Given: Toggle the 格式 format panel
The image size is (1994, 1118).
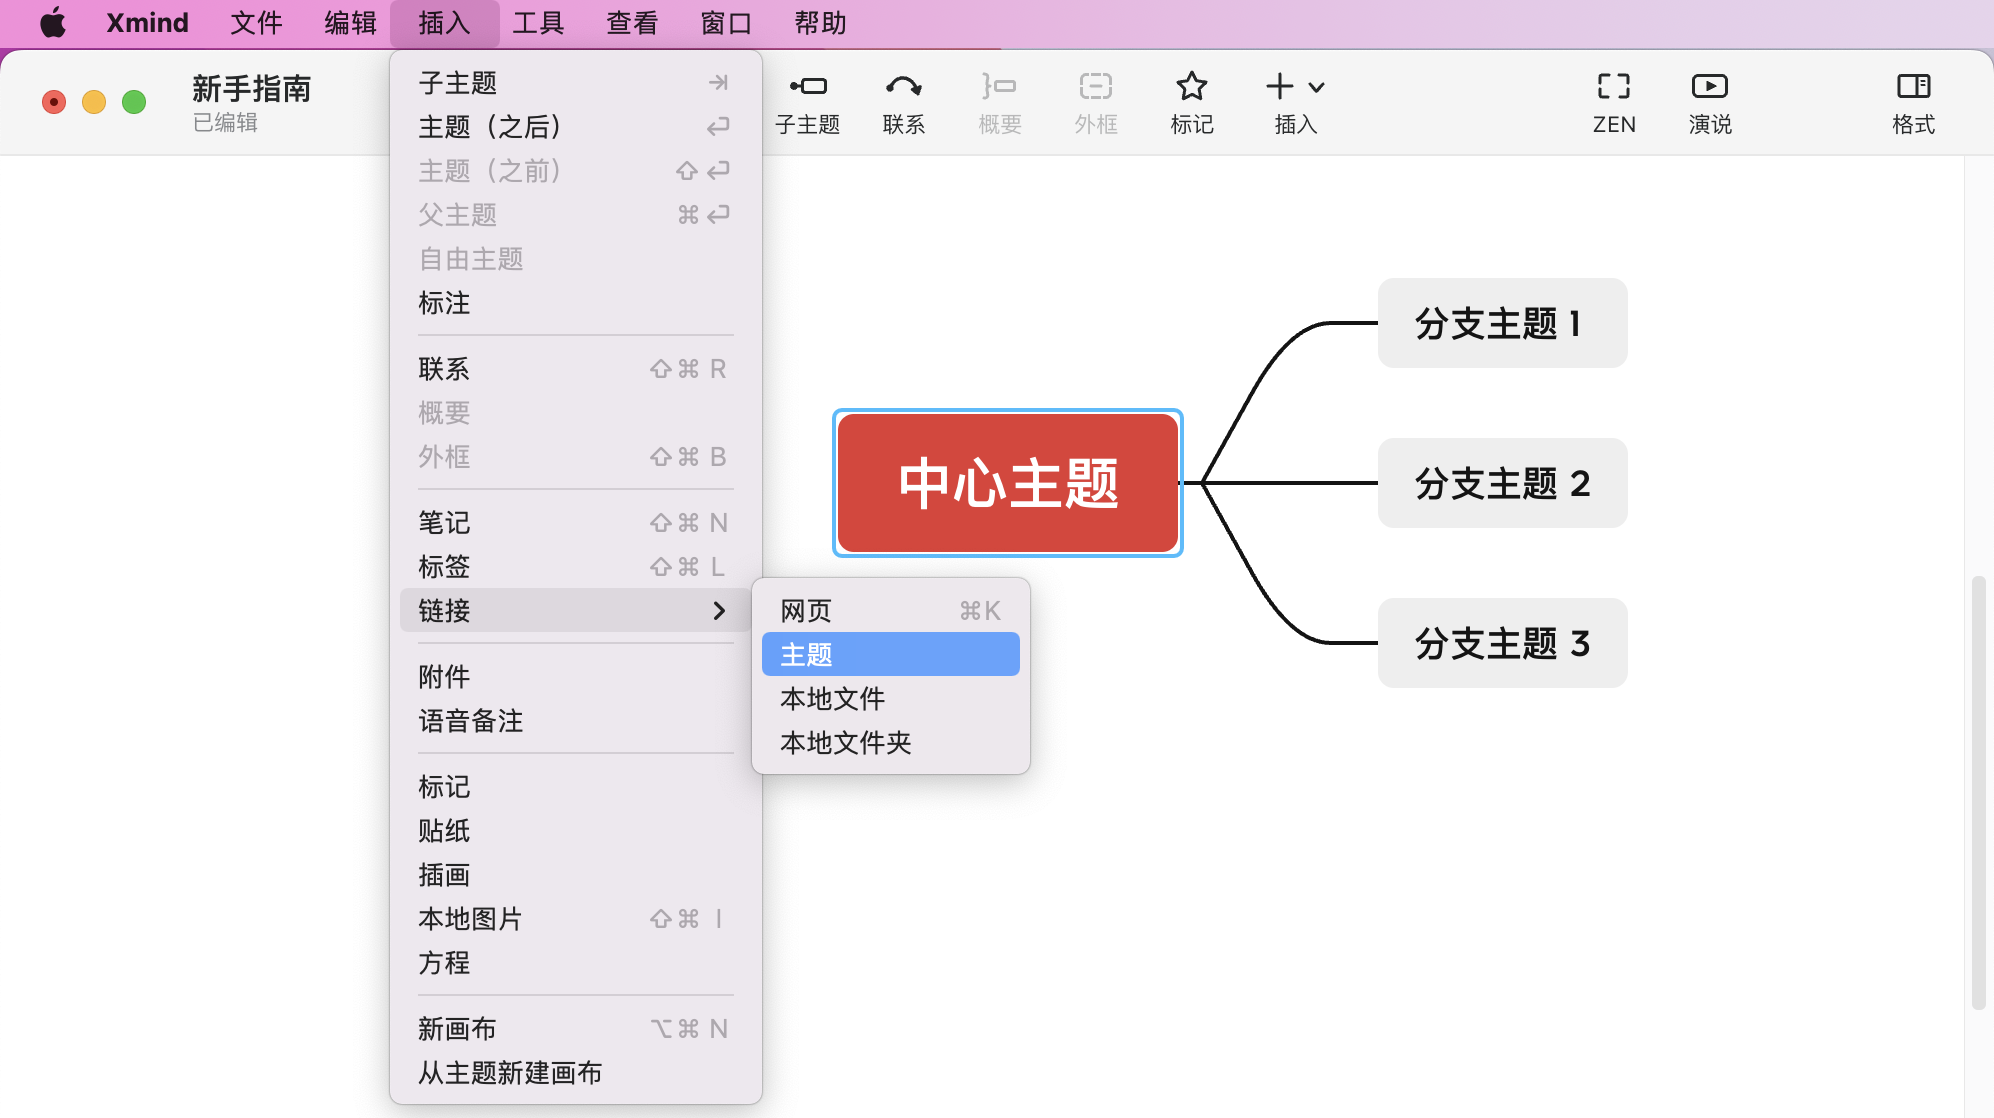Looking at the screenshot, I should [1914, 102].
